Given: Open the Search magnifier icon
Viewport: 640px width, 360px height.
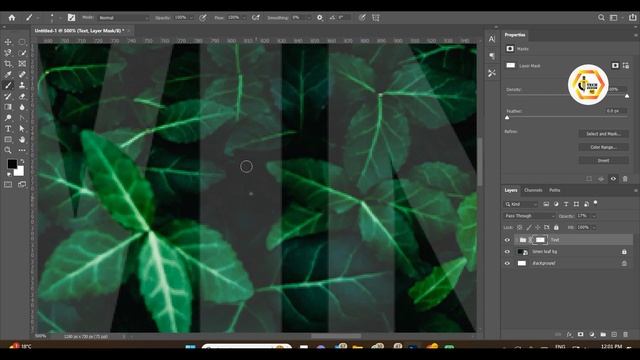Looking at the screenshot, I should 601,18.
